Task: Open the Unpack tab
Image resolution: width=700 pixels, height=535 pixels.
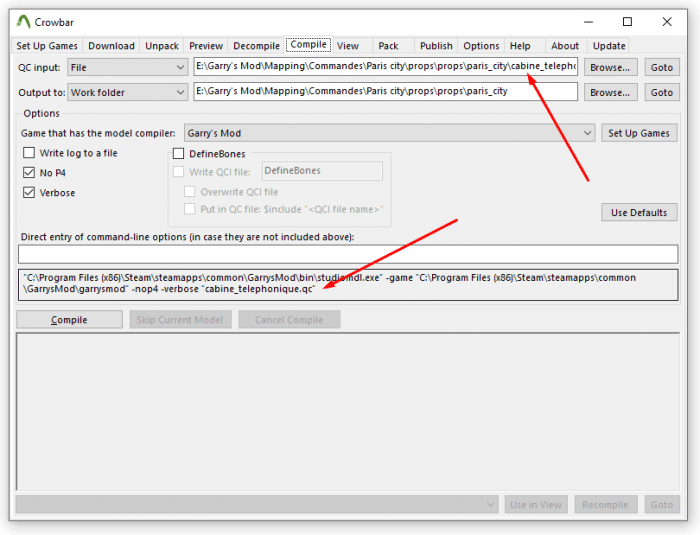Action: 162,46
